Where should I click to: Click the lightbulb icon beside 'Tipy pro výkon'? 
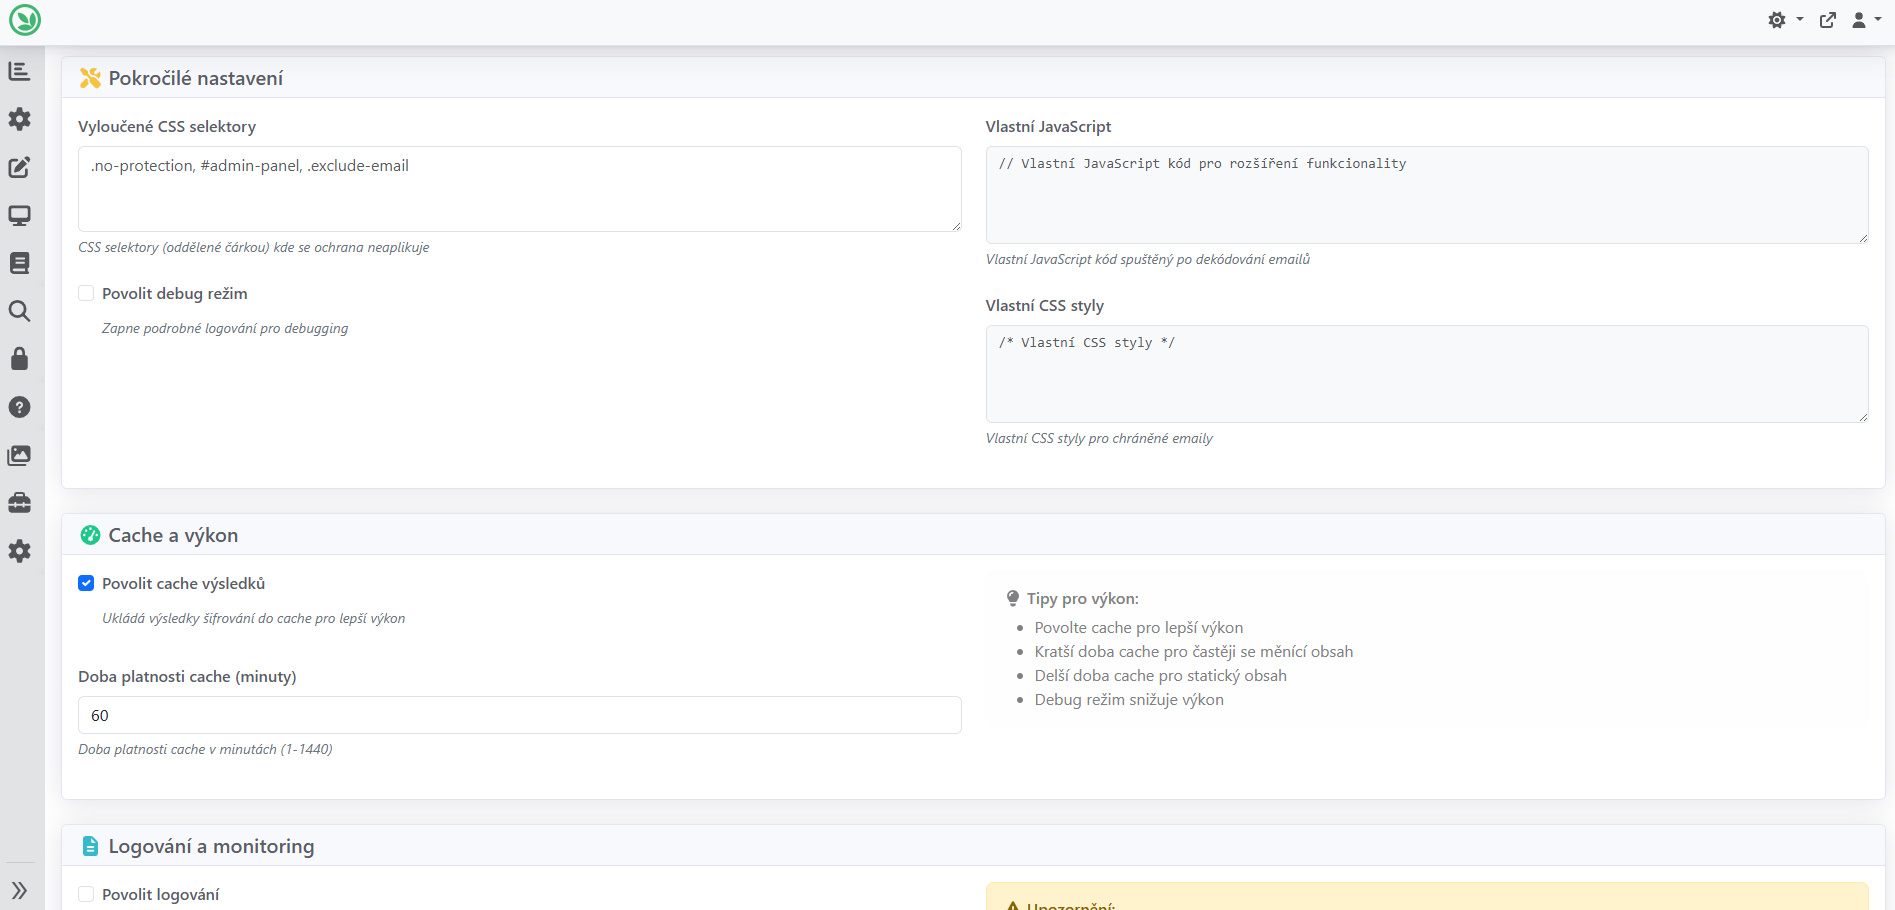[x=1013, y=598]
